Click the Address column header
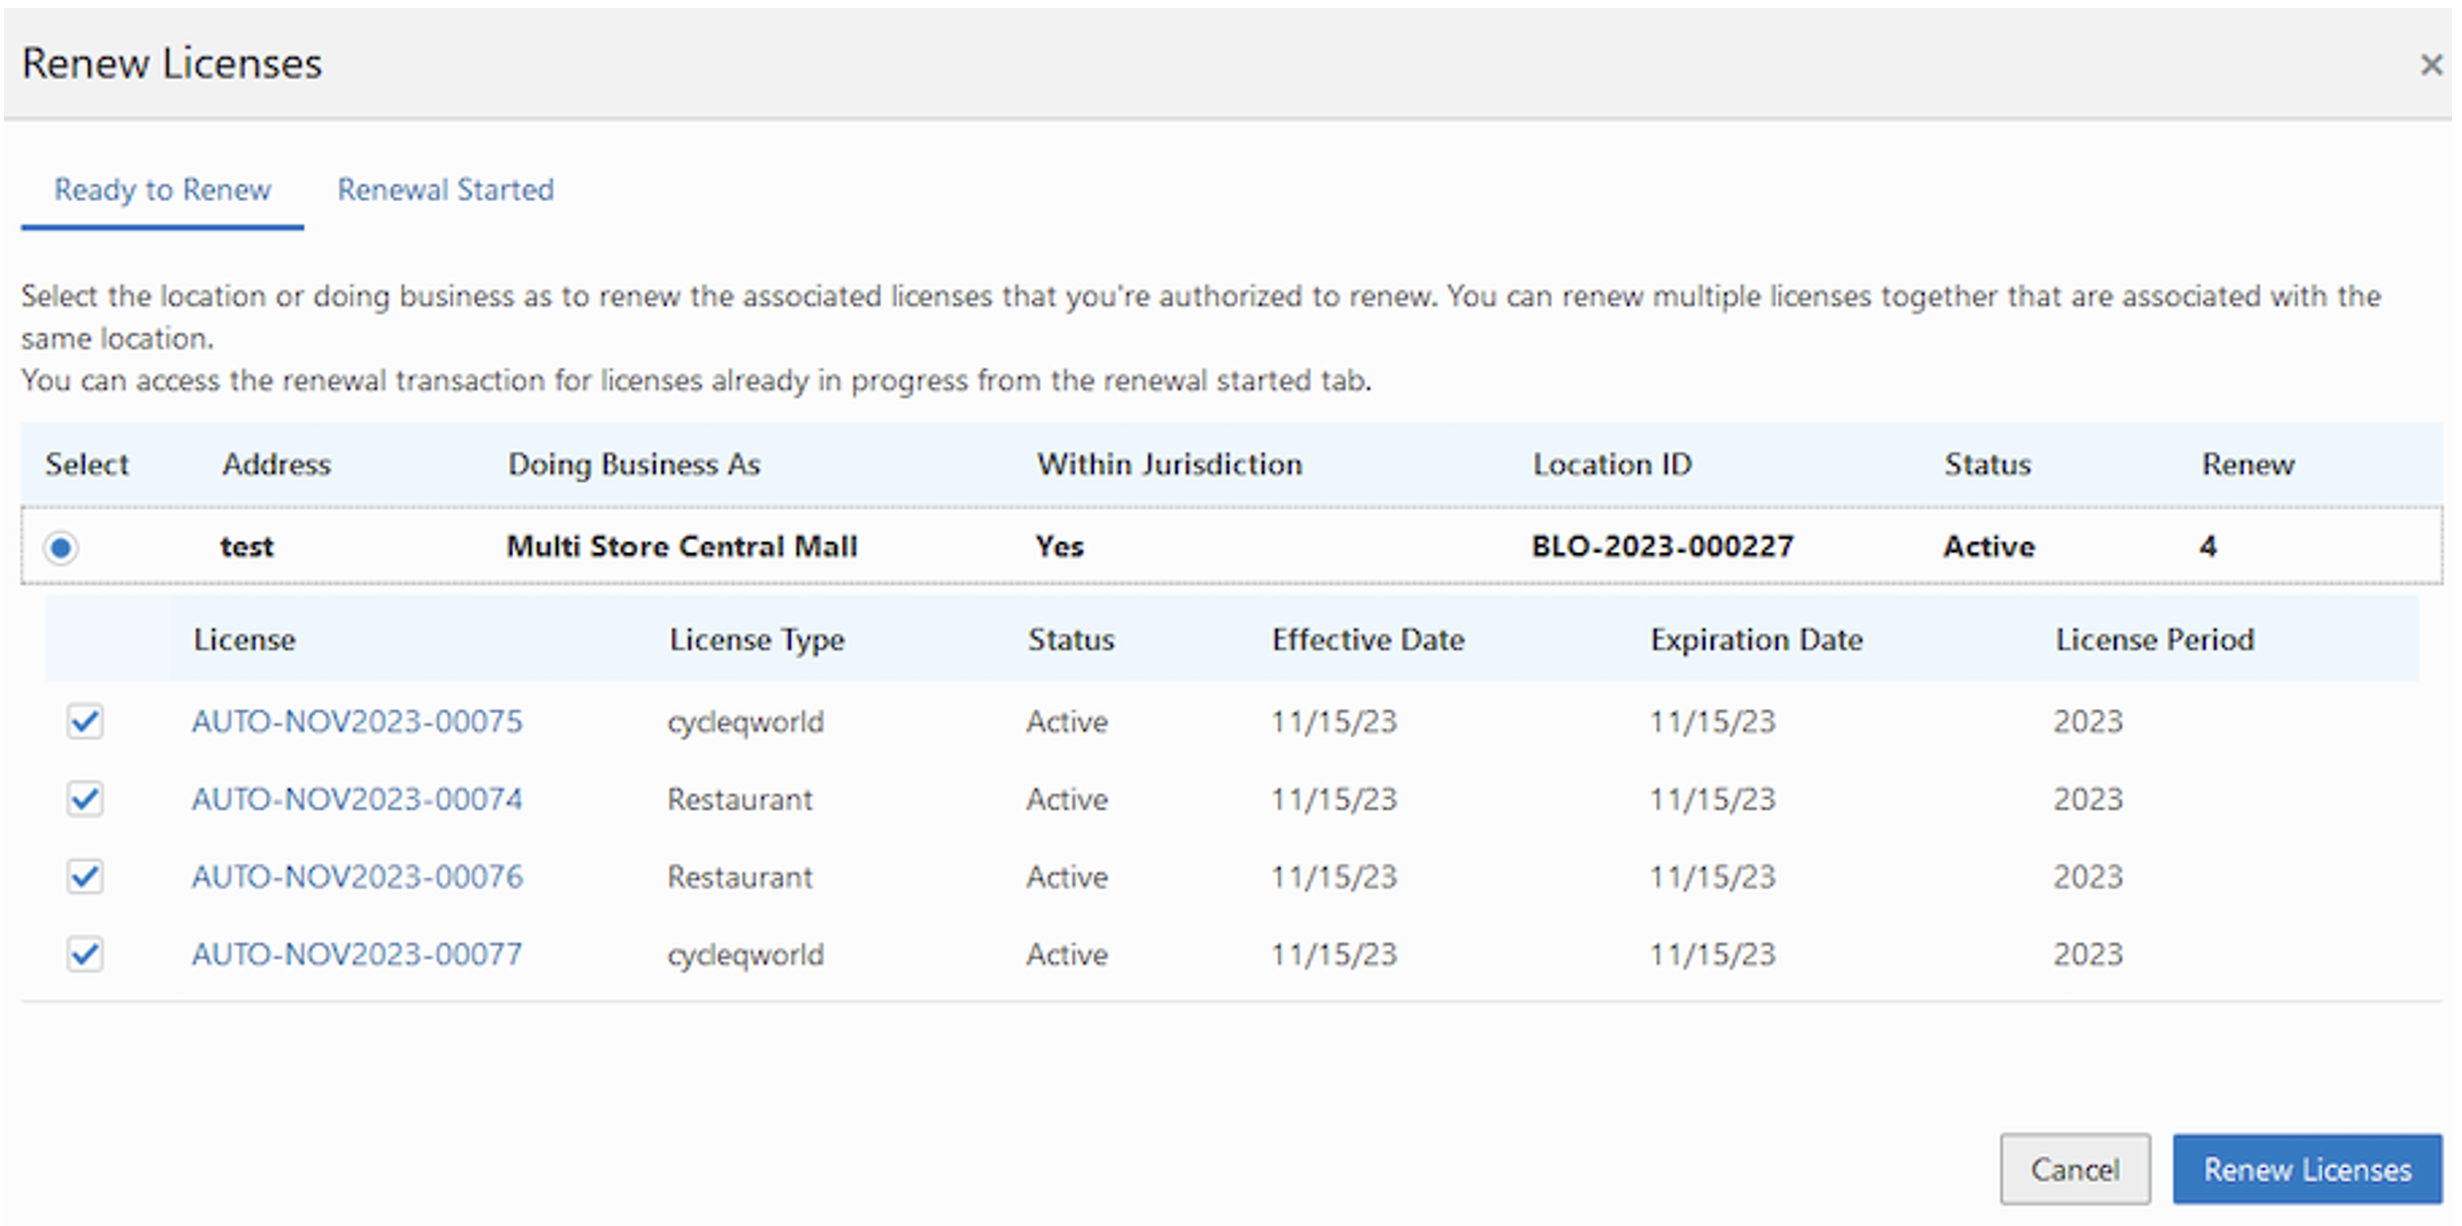 276,464
